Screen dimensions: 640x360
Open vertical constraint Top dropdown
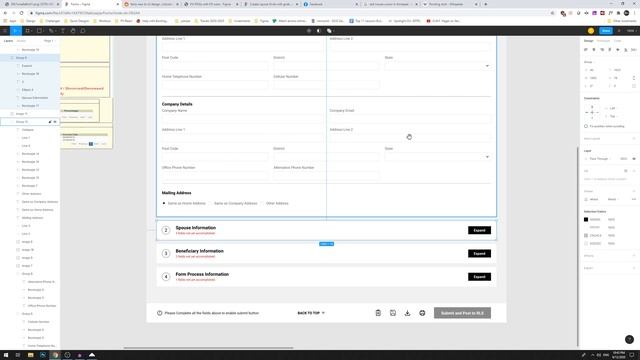point(612,116)
